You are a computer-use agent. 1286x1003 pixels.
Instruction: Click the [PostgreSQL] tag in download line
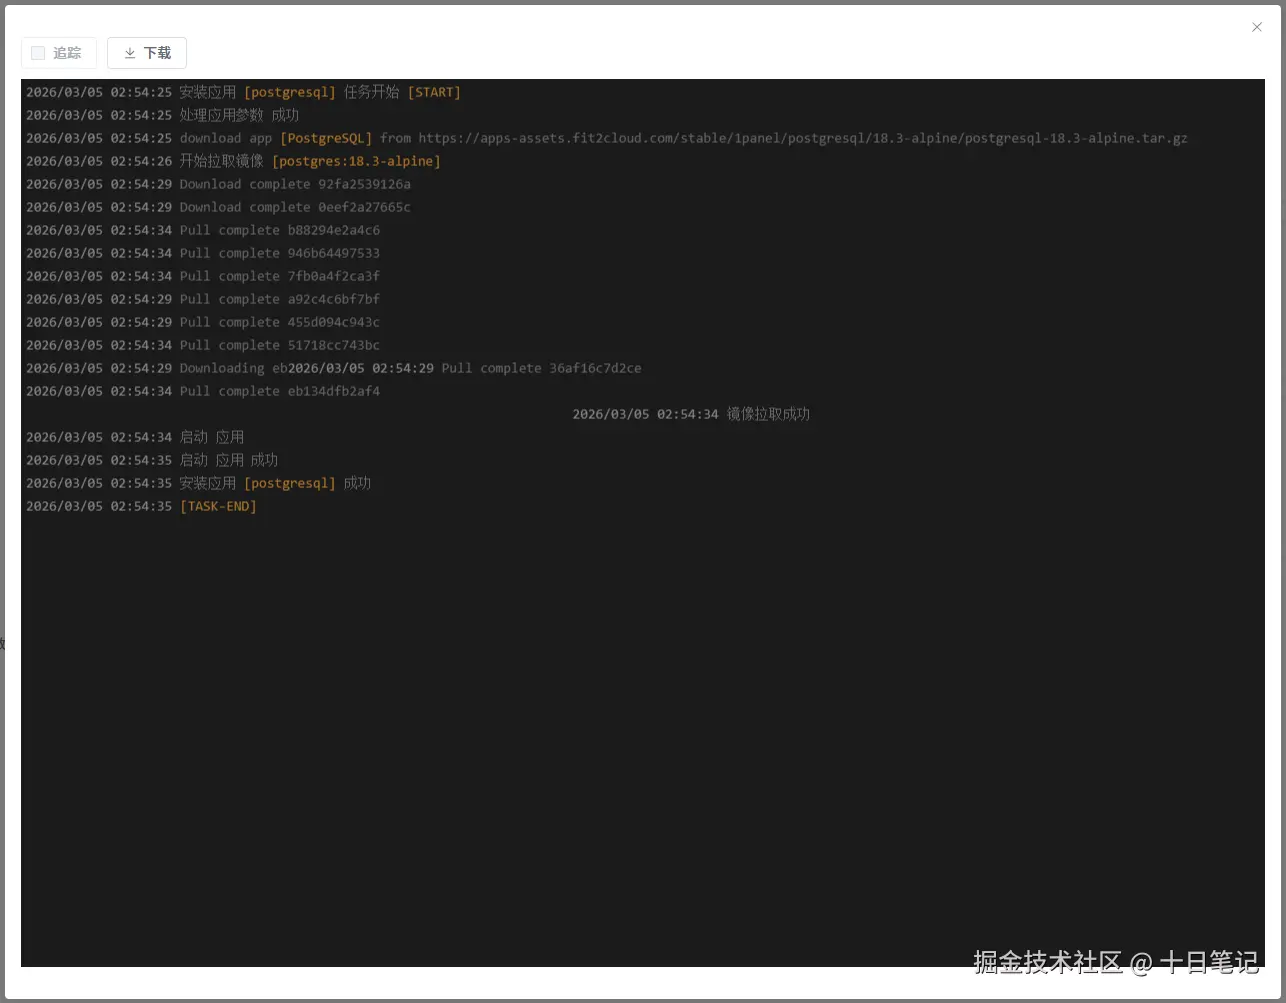(326, 138)
